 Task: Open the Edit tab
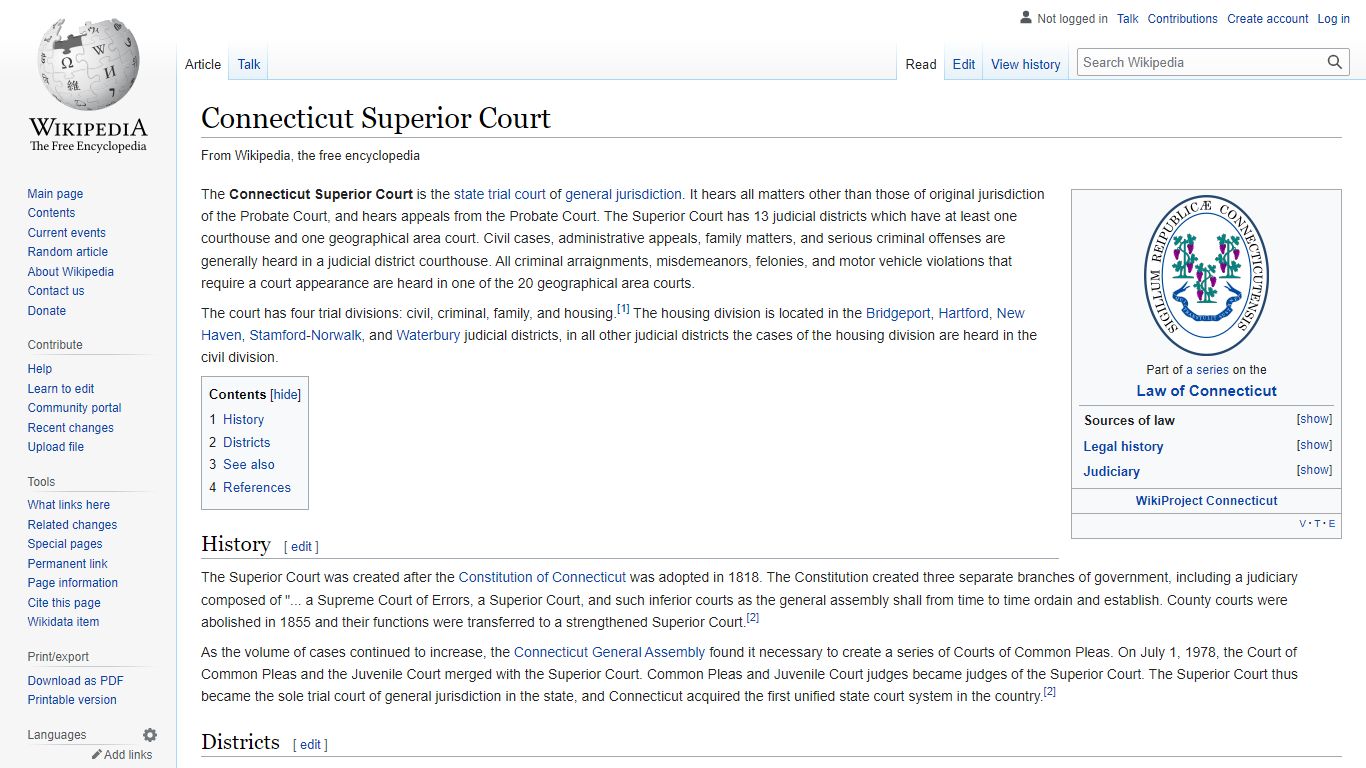[x=964, y=64]
